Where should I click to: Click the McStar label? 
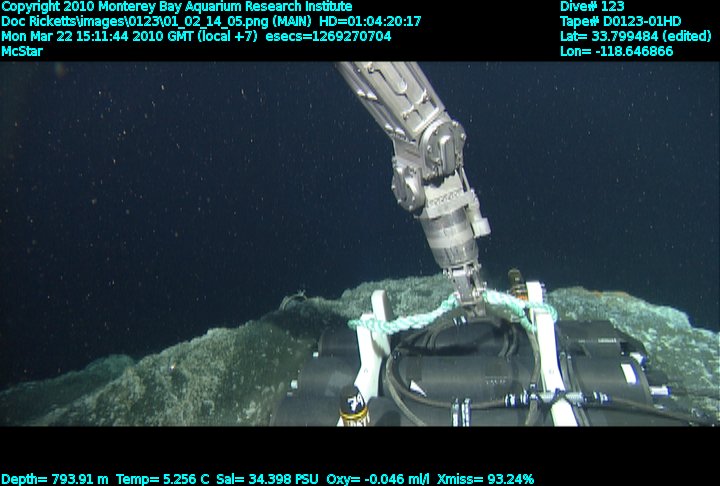pos(22,51)
